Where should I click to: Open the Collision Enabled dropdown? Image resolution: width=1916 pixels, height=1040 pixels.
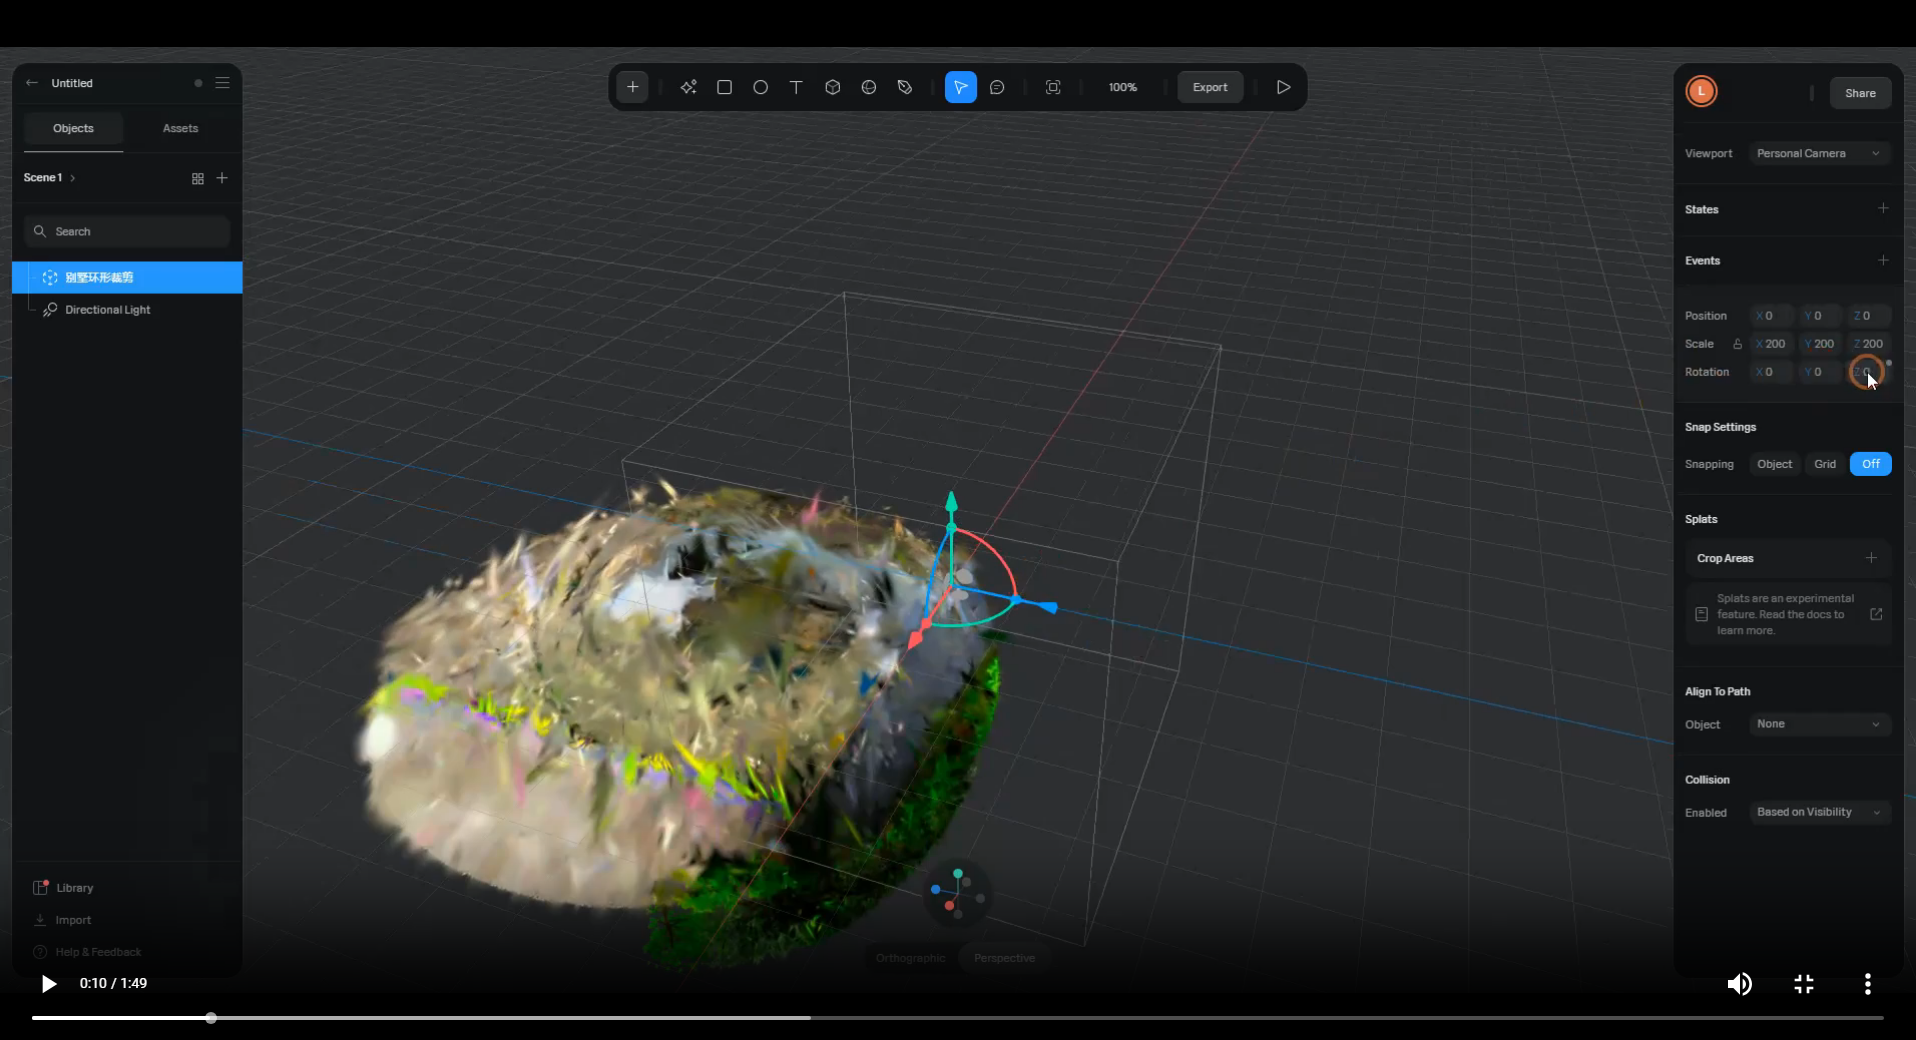1819,812
